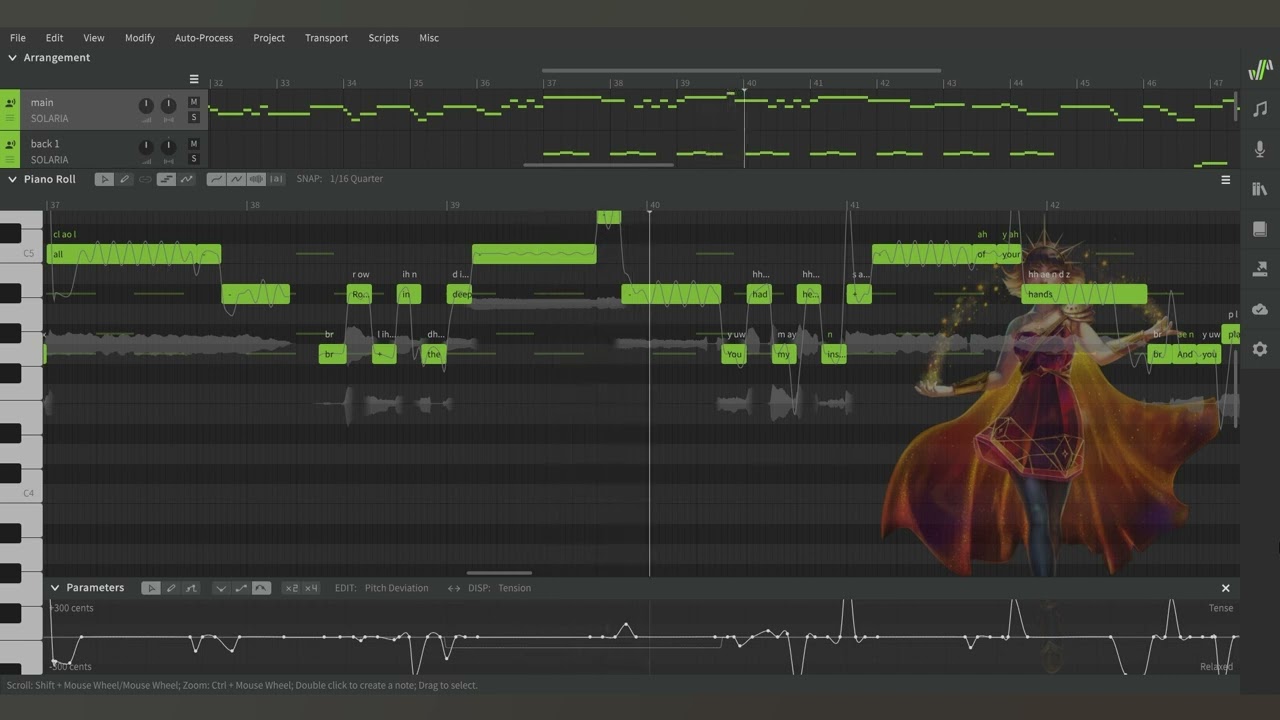Collapse the Parameters panel
Image resolution: width=1280 pixels, height=720 pixels.
point(55,588)
